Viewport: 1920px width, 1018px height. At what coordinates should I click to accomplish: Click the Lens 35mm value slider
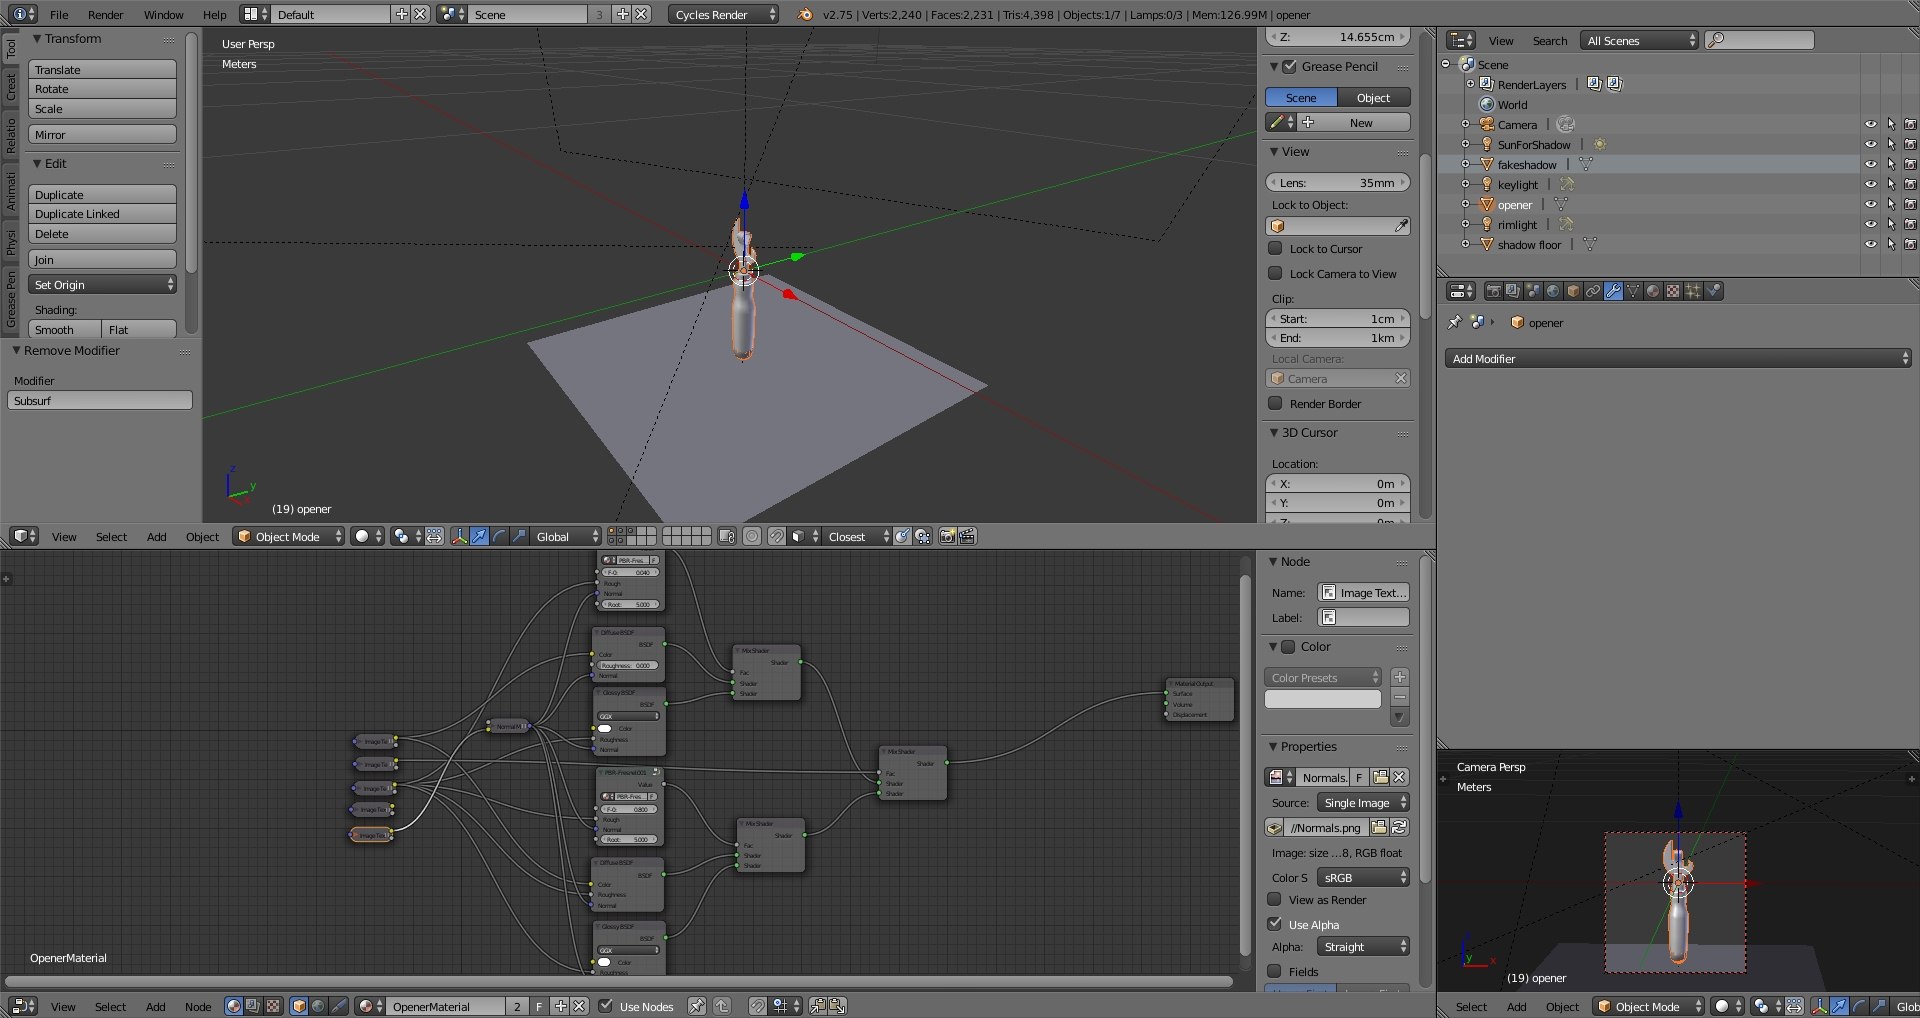coord(1338,183)
